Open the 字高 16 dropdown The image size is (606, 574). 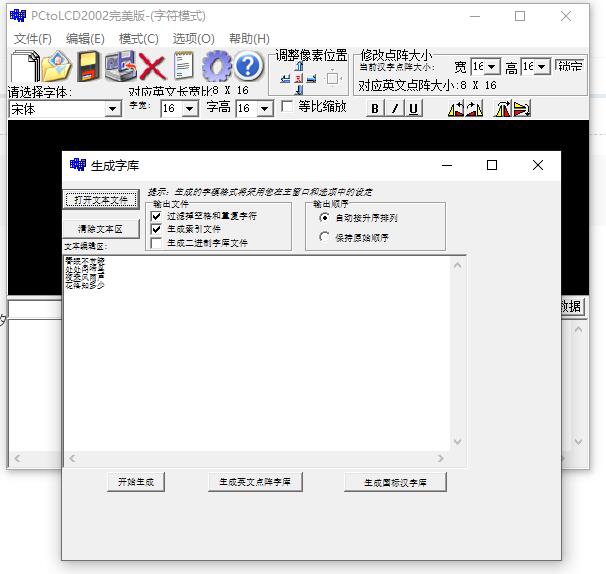(264, 109)
